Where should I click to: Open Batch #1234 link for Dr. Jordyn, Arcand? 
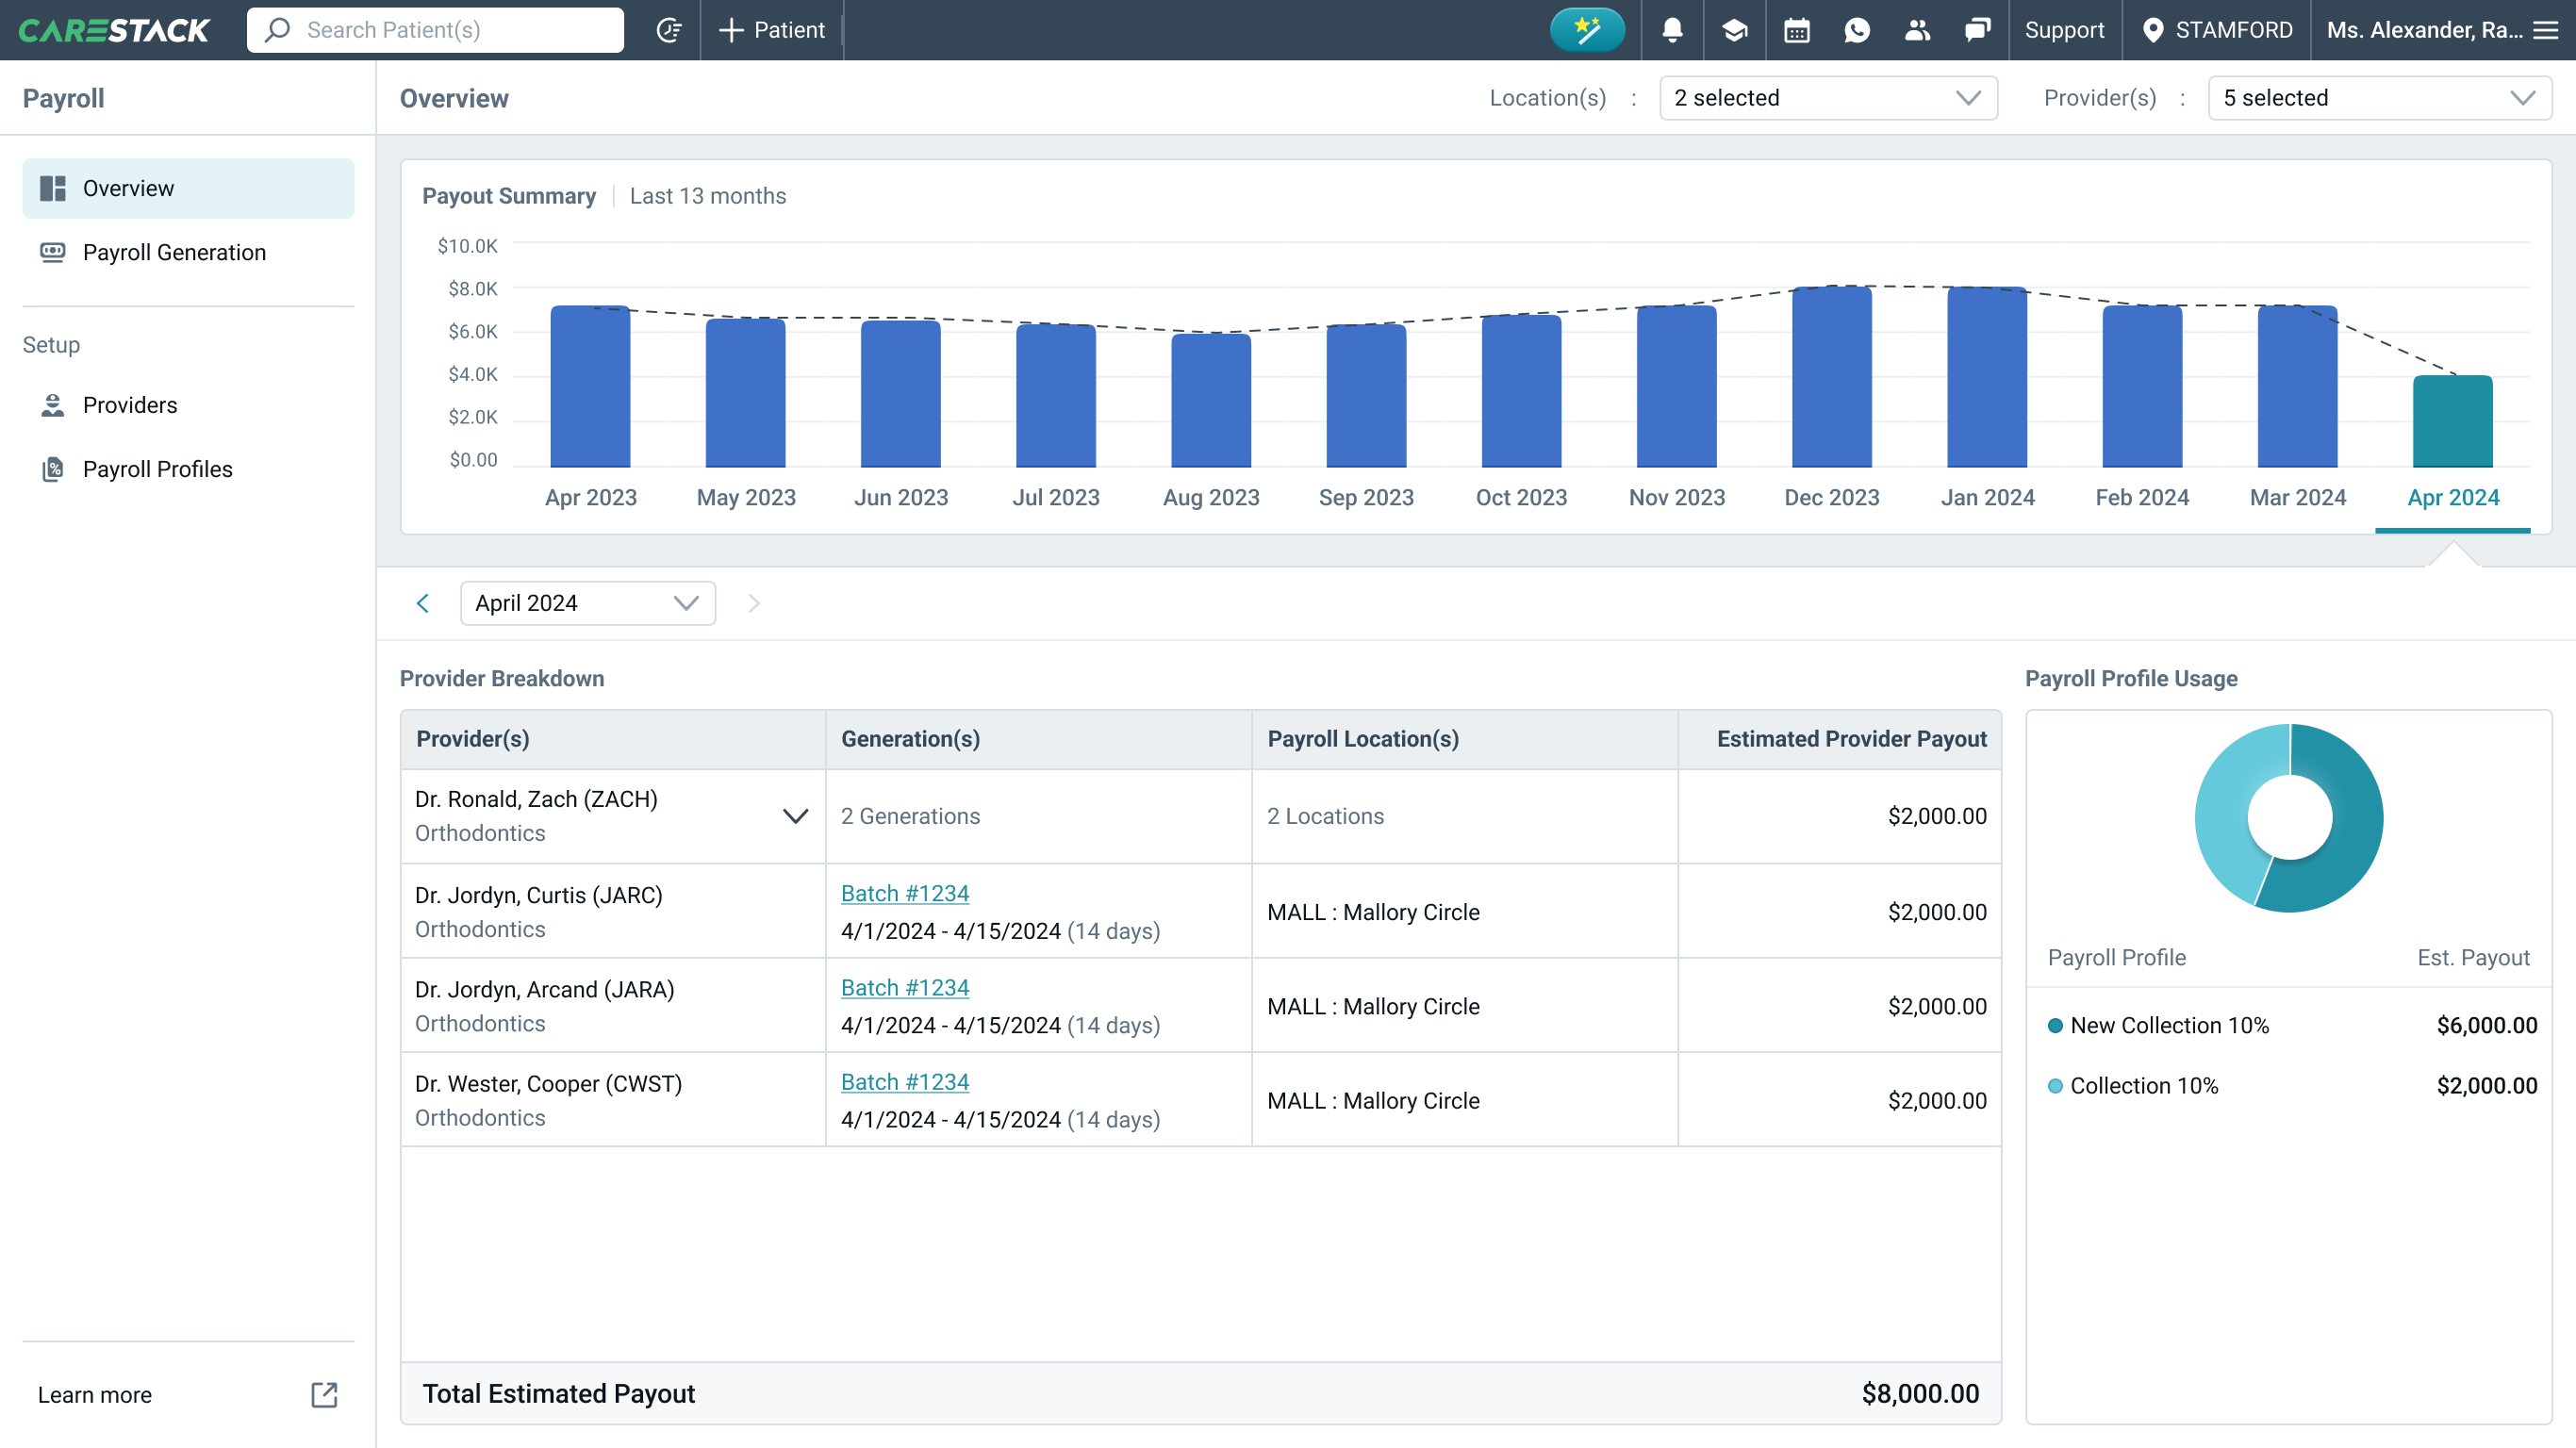(905, 987)
